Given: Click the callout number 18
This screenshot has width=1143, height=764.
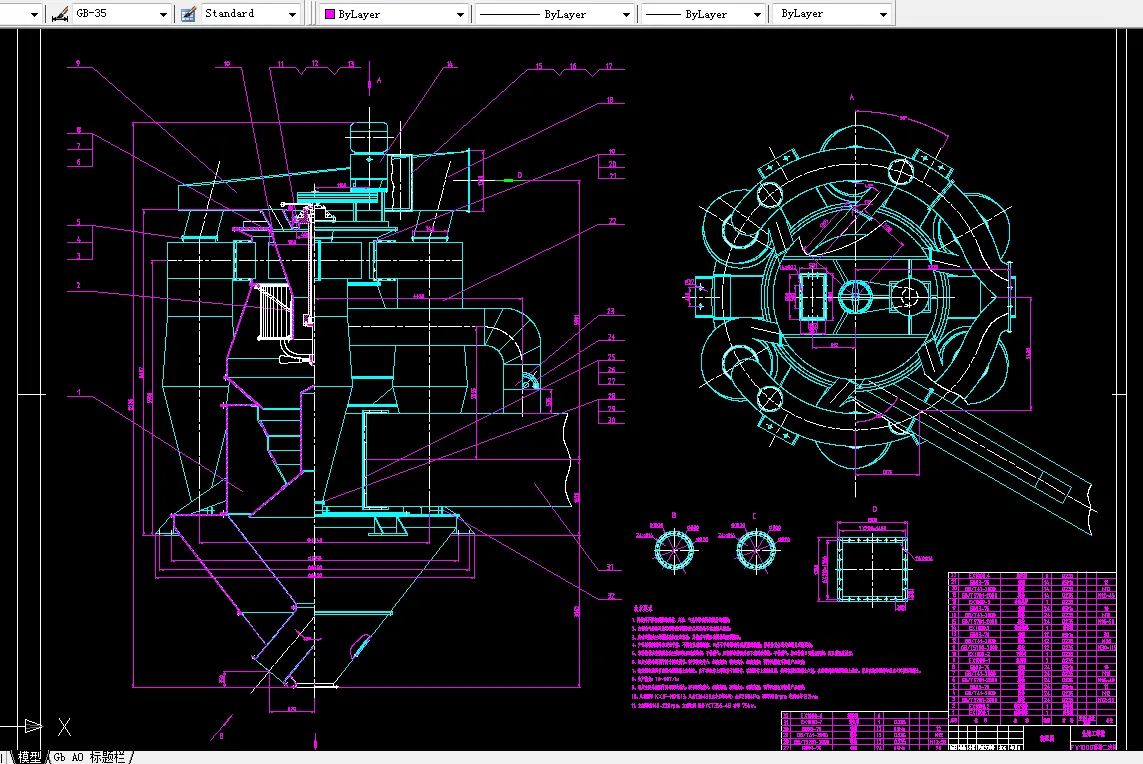Looking at the screenshot, I should (x=610, y=100).
